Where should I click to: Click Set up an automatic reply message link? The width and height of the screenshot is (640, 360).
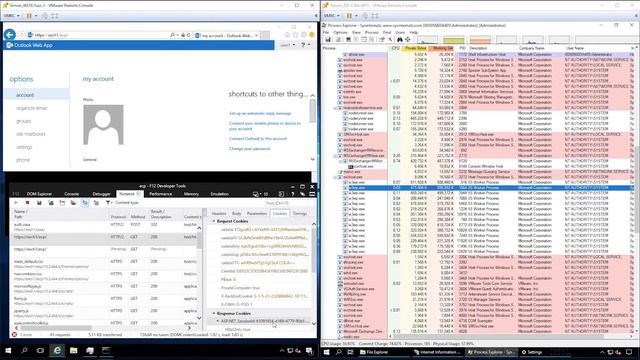click(260, 113)
